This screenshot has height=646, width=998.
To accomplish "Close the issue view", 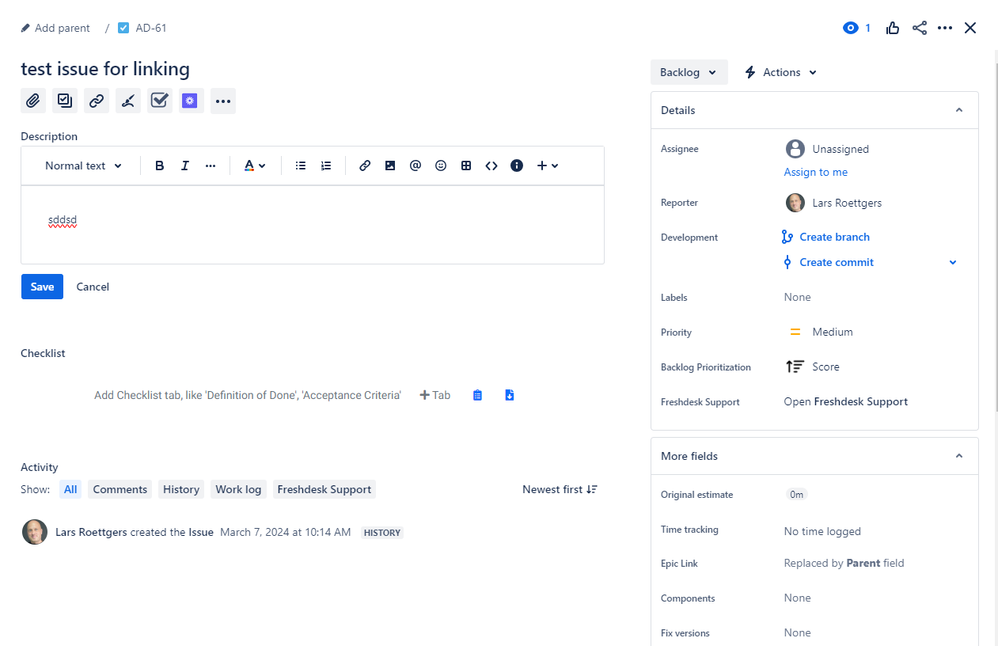I will [970, 28].
